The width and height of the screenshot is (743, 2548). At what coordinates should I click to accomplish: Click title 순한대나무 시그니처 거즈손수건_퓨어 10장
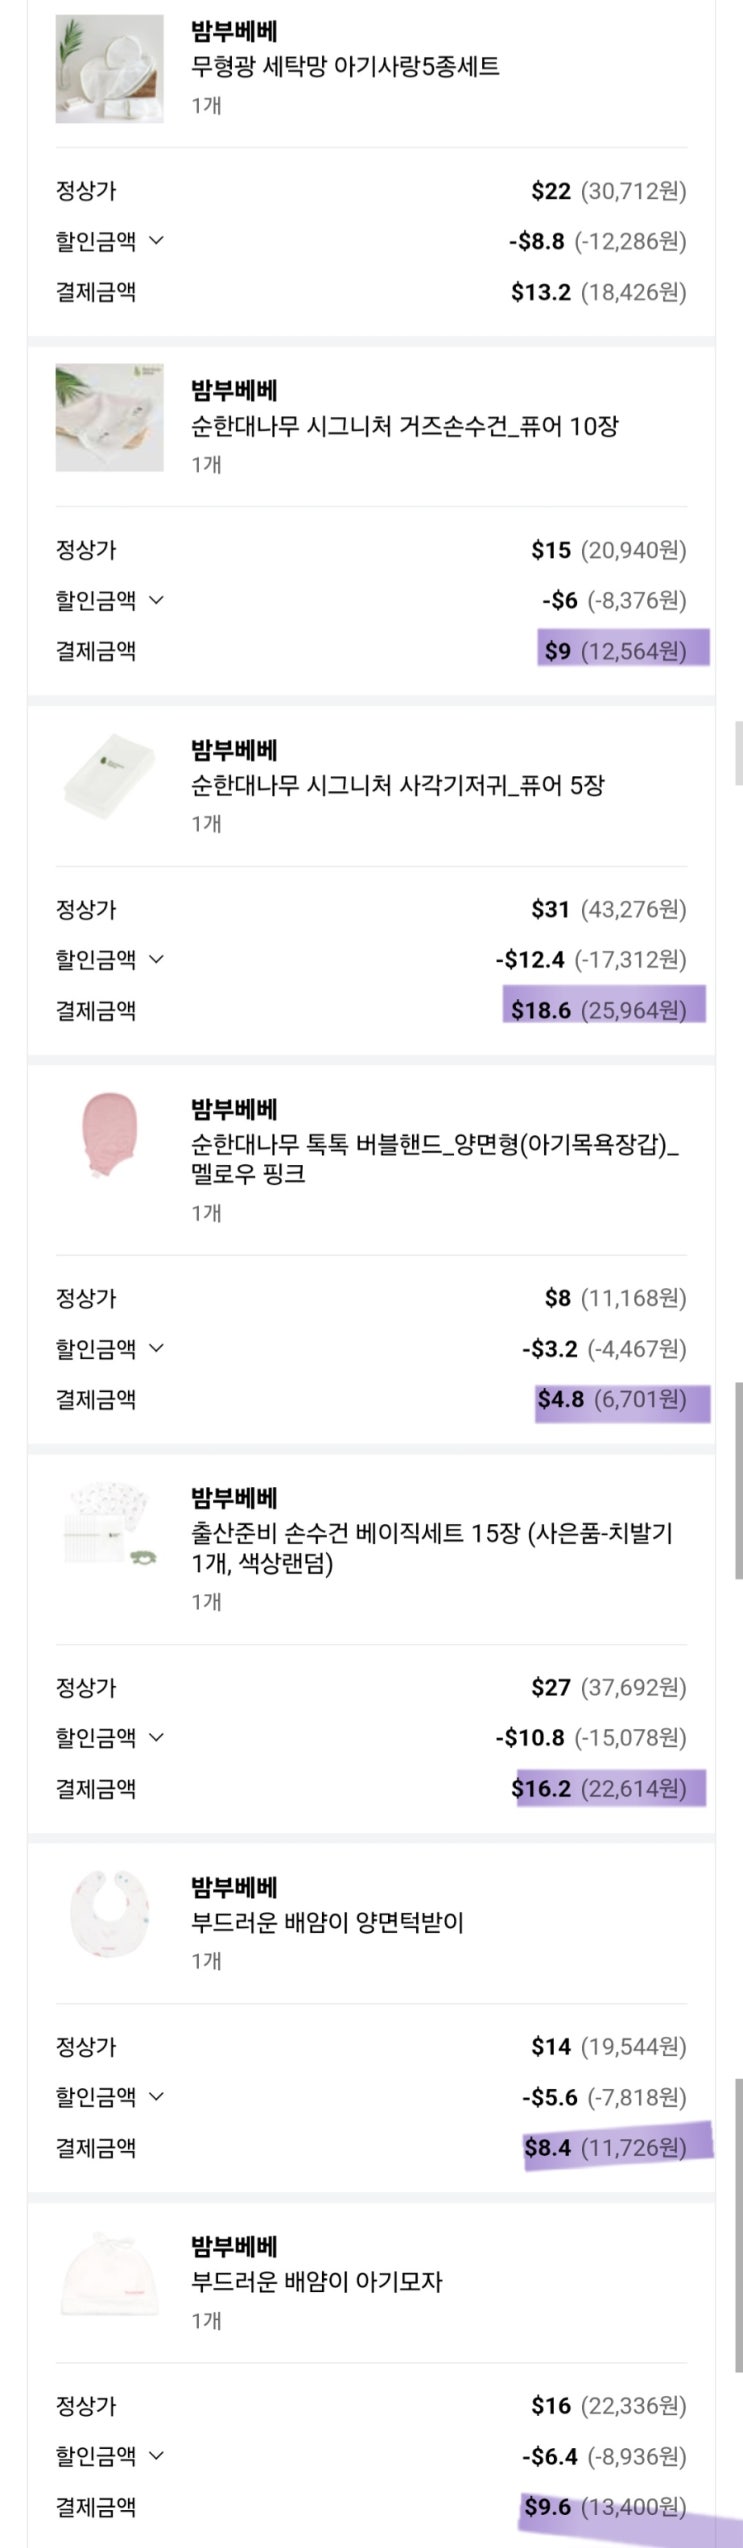(x=404, y=426)
